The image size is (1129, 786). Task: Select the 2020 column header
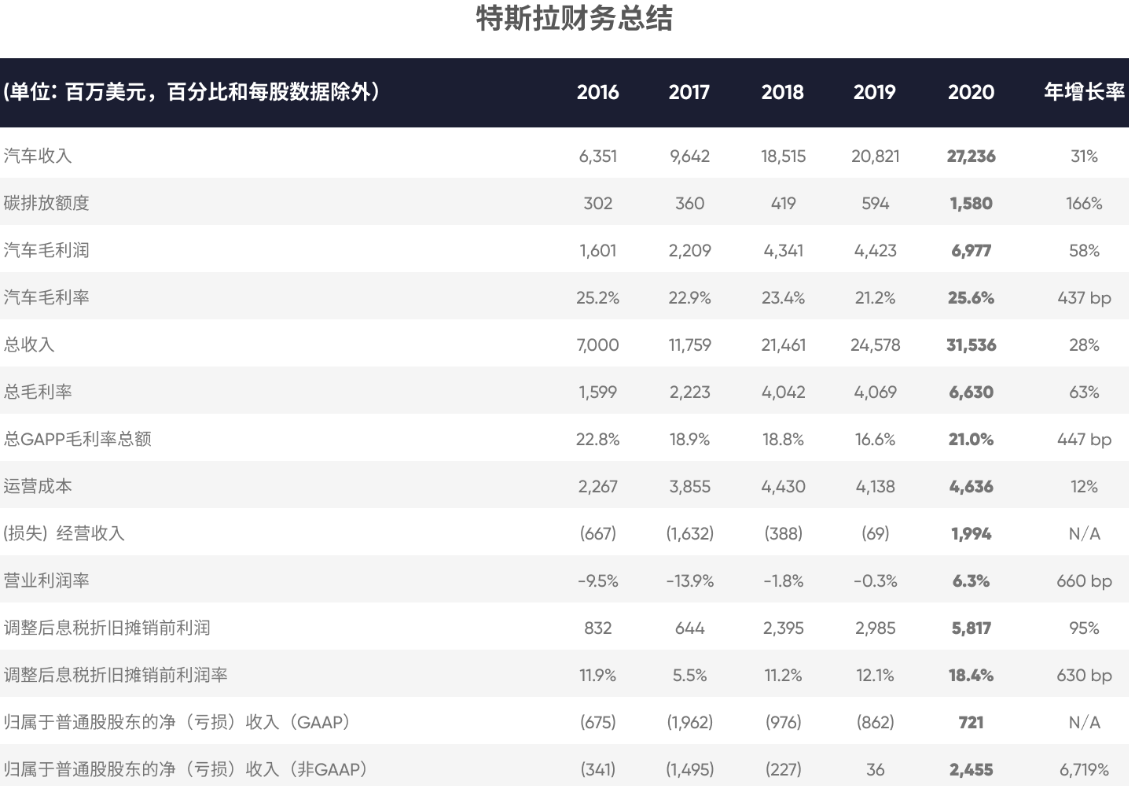[x=971, y=93]
